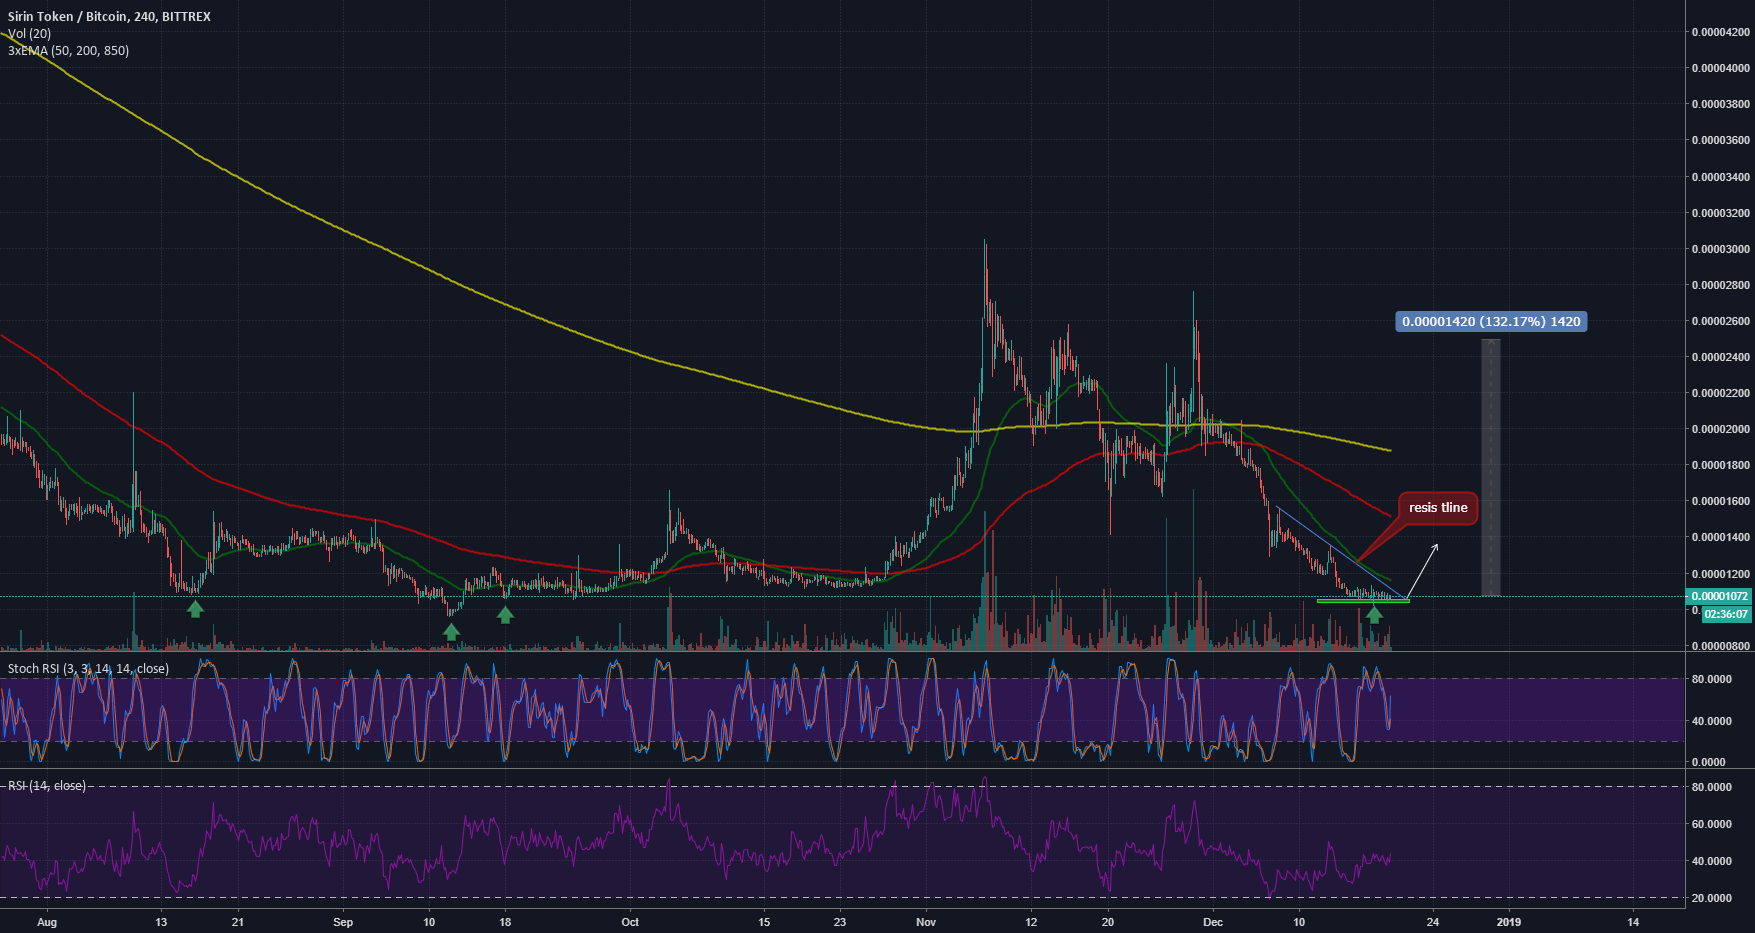This screenshot has height=933, width=1755.
Task: Click the 2019 label on the time axis
Action: pyautogui.click(x=1508, y=922)
